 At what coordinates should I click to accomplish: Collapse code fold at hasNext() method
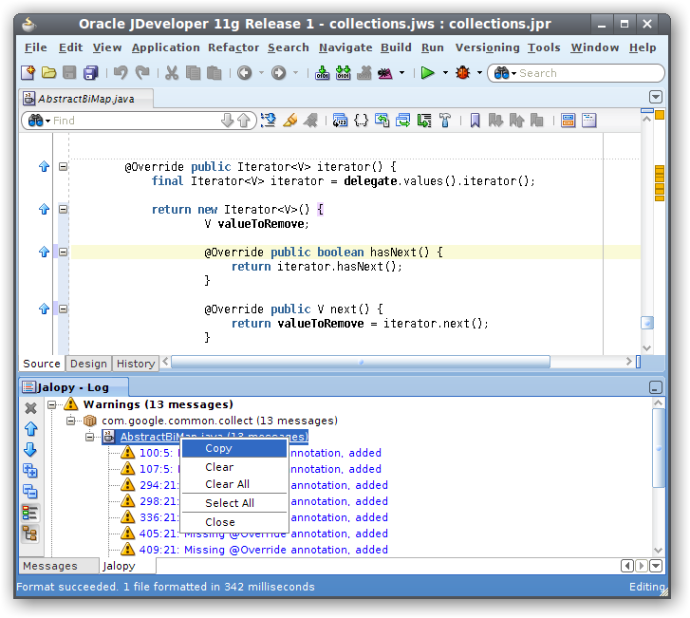(63, 252)
